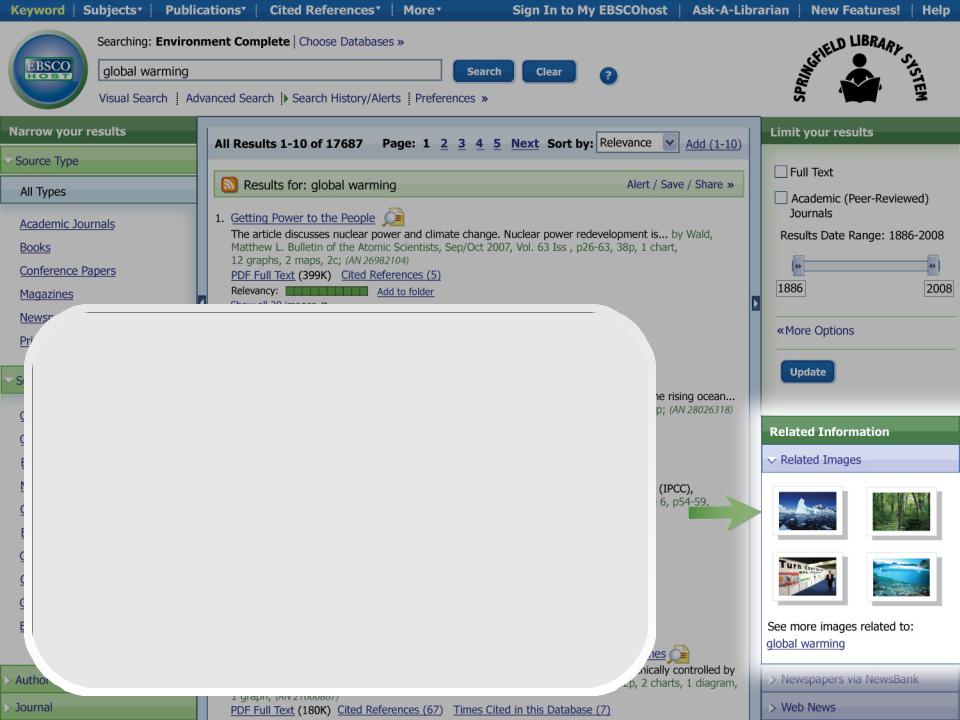Open the Sort by Relevance dropdown

coord(637,143)
